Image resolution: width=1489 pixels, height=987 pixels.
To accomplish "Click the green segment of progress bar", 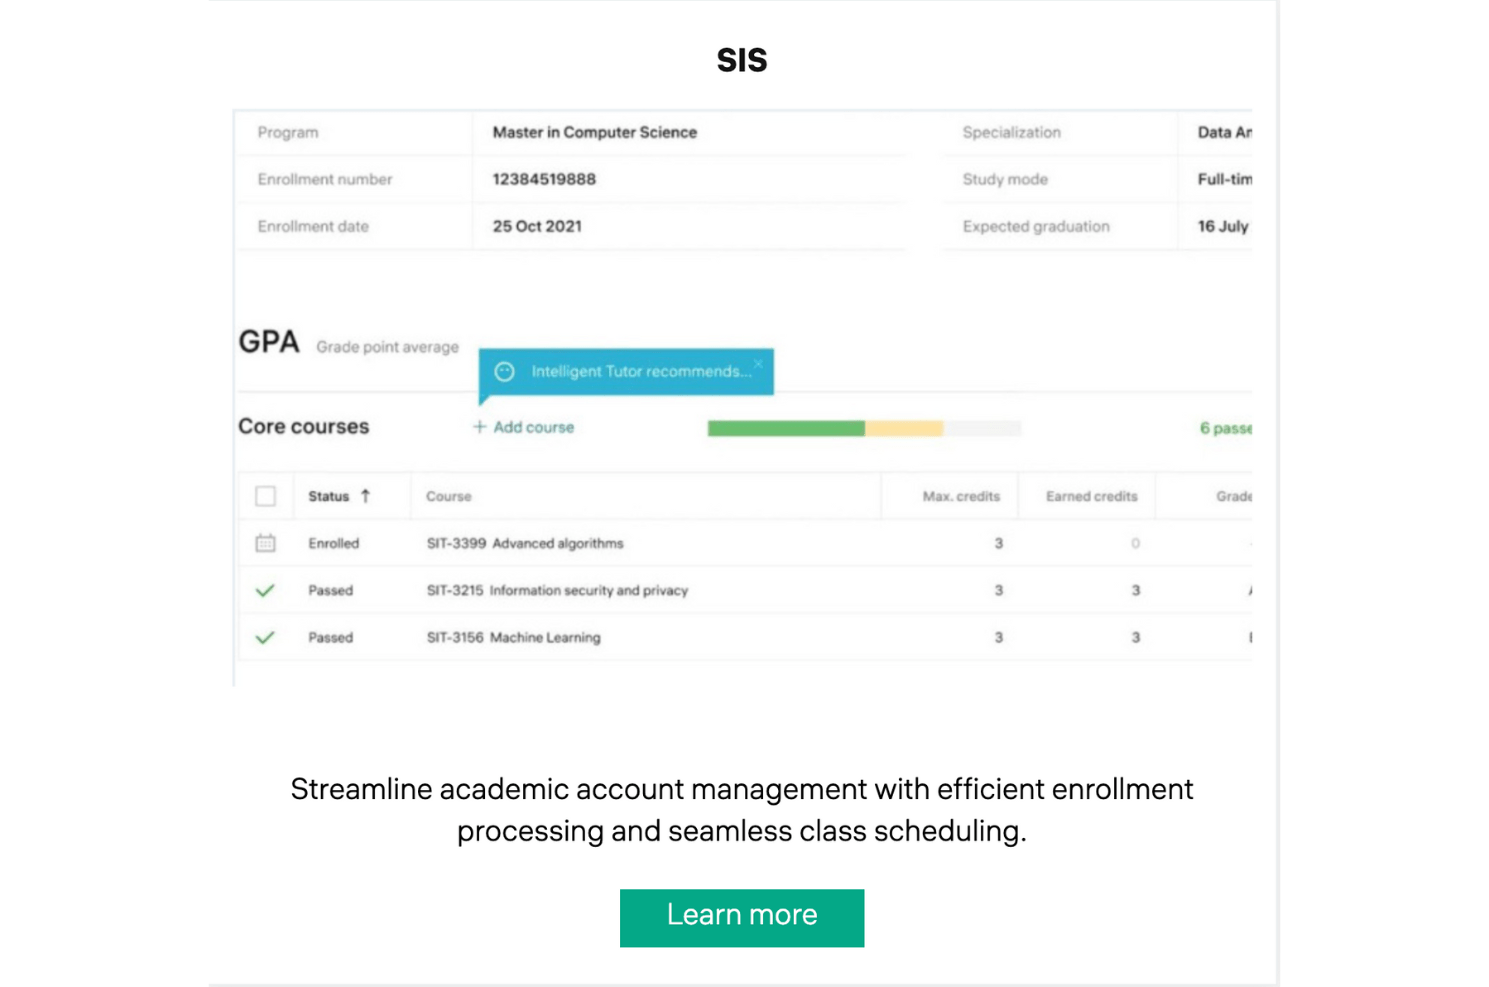I will point(785,428).
